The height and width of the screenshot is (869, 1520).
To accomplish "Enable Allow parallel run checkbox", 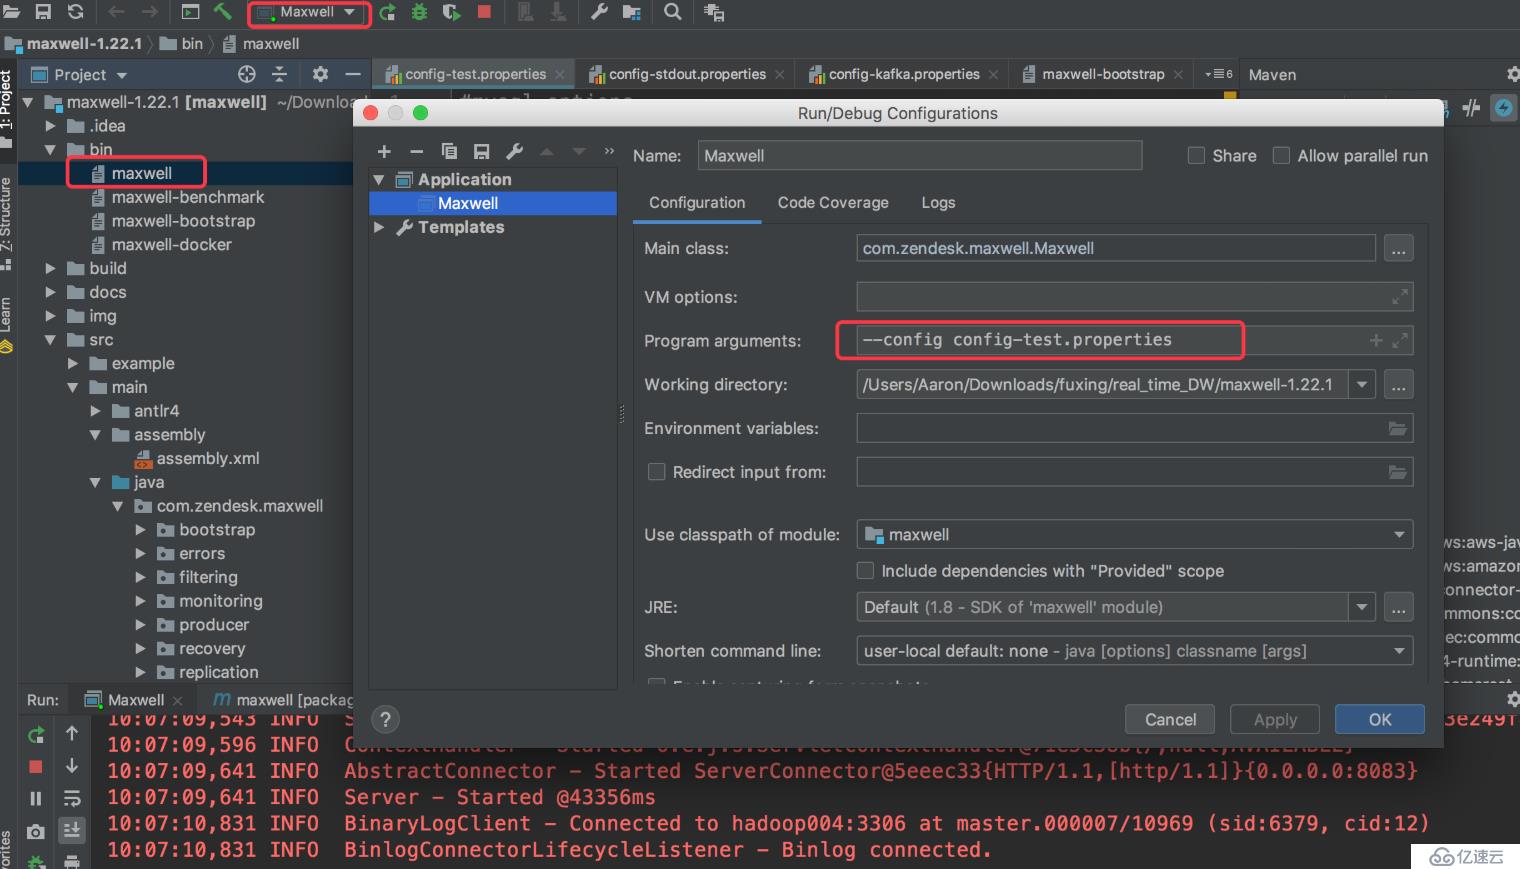I will (1281, 155).
